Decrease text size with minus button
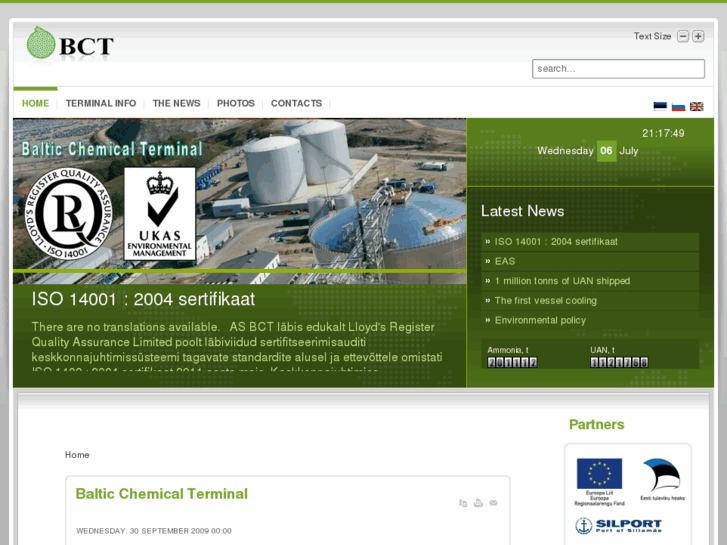This screenshot has width=727, height=545. [683, 36]
